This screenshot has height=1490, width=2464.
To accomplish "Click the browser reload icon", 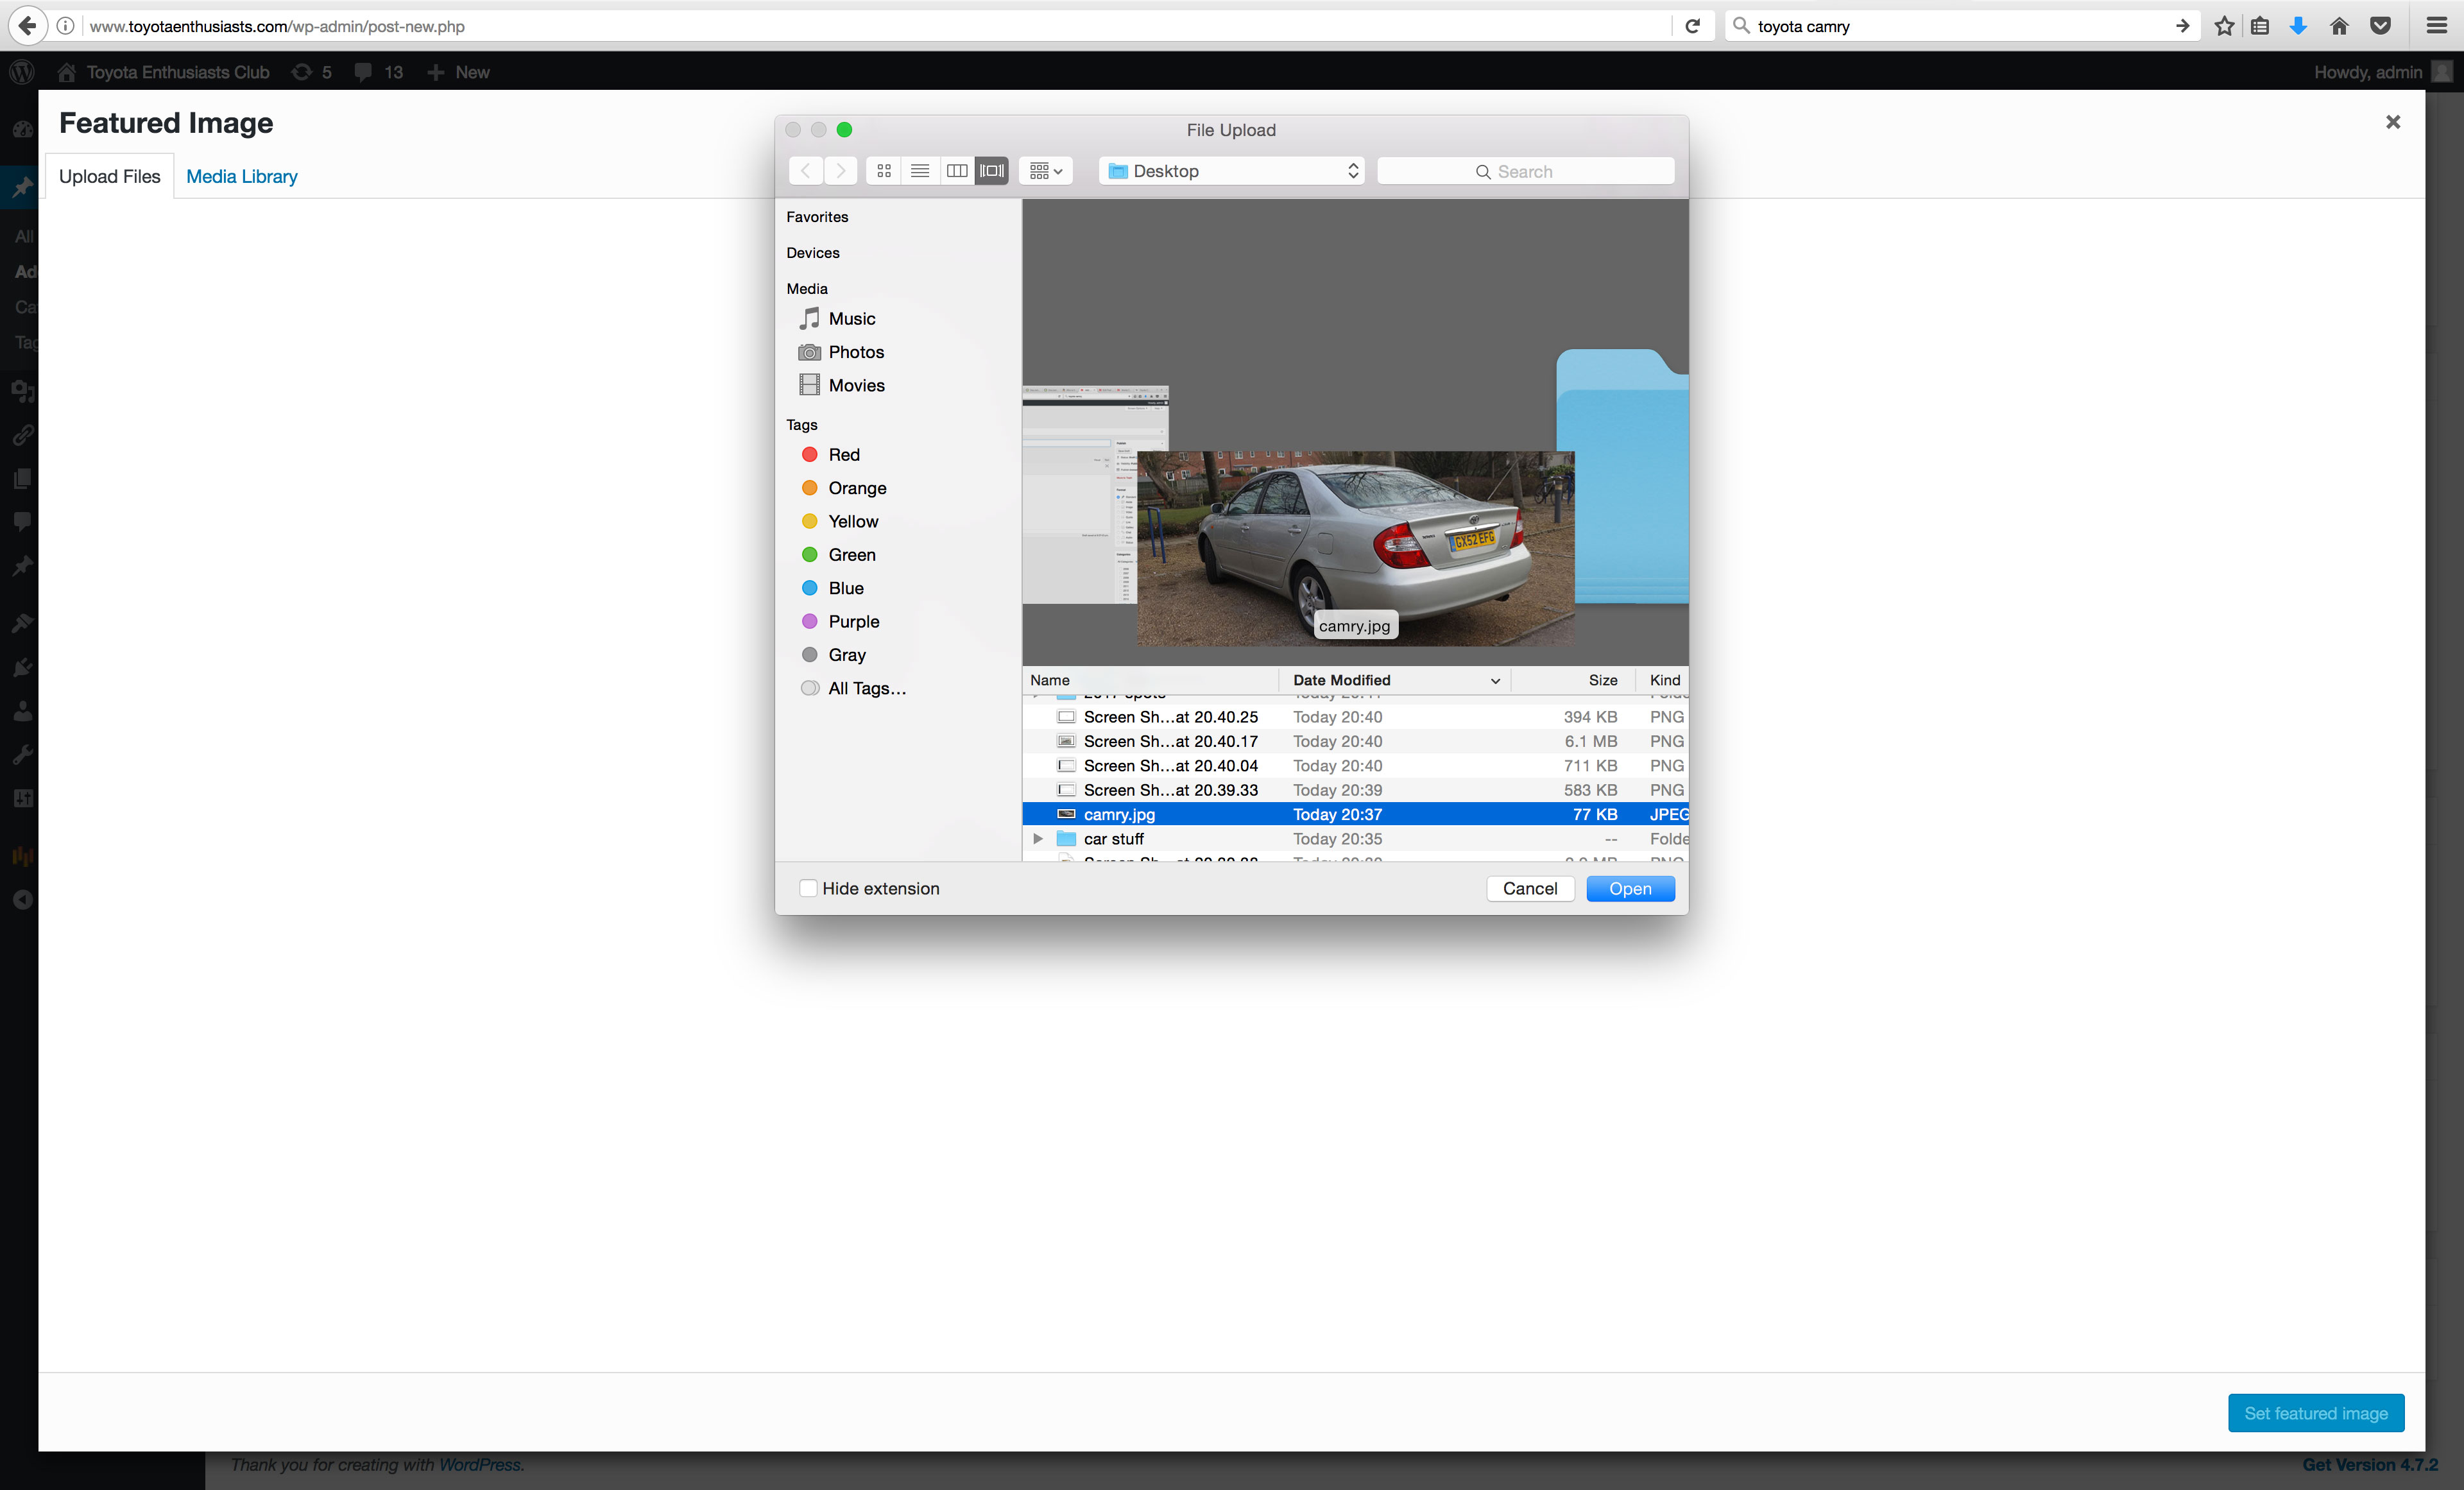I will pyautogui.click(x=1693, y=26).
